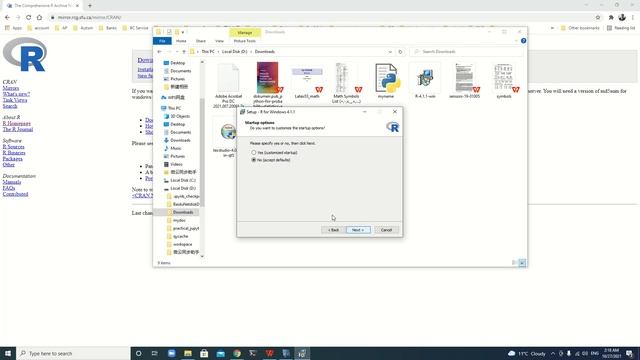Open the Manuals documentation link
640x360 pixels.
[12, 182]
